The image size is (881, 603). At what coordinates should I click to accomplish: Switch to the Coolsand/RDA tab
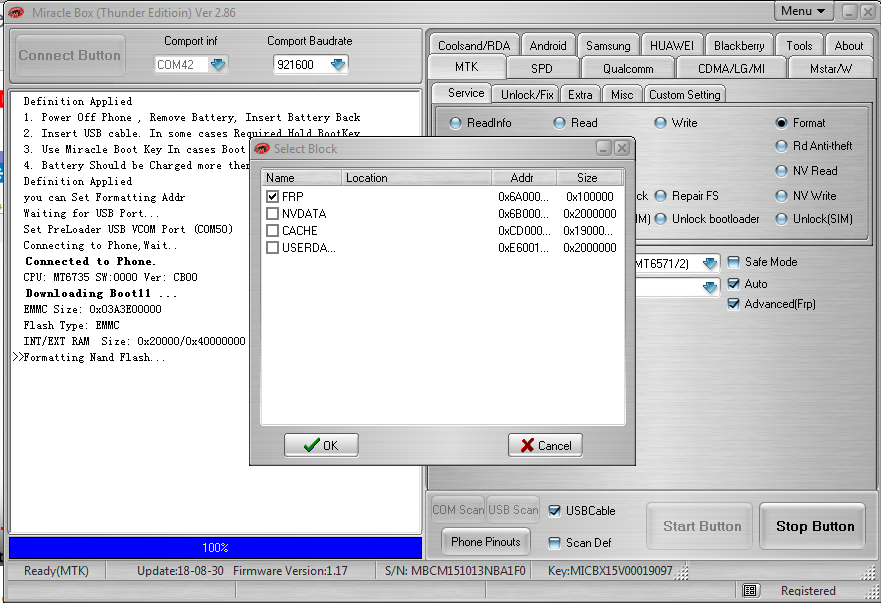tap(474, 46)
